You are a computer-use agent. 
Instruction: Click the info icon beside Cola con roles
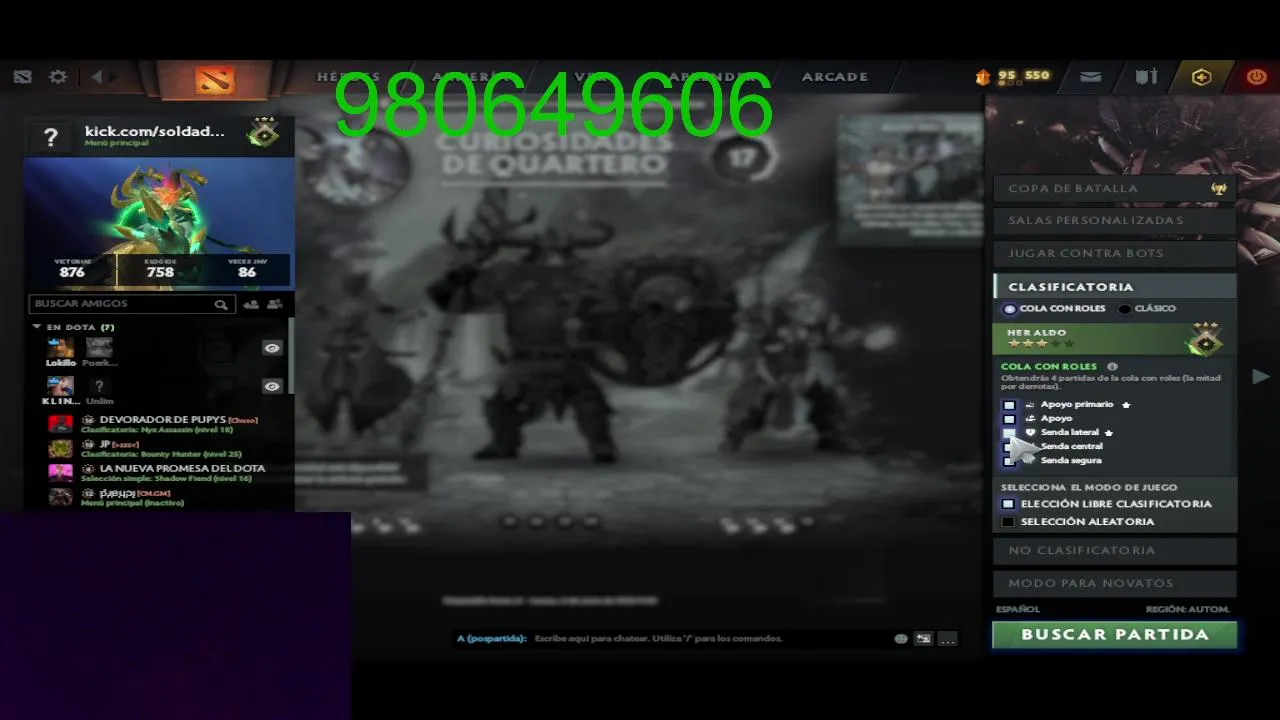[1112, 367]
